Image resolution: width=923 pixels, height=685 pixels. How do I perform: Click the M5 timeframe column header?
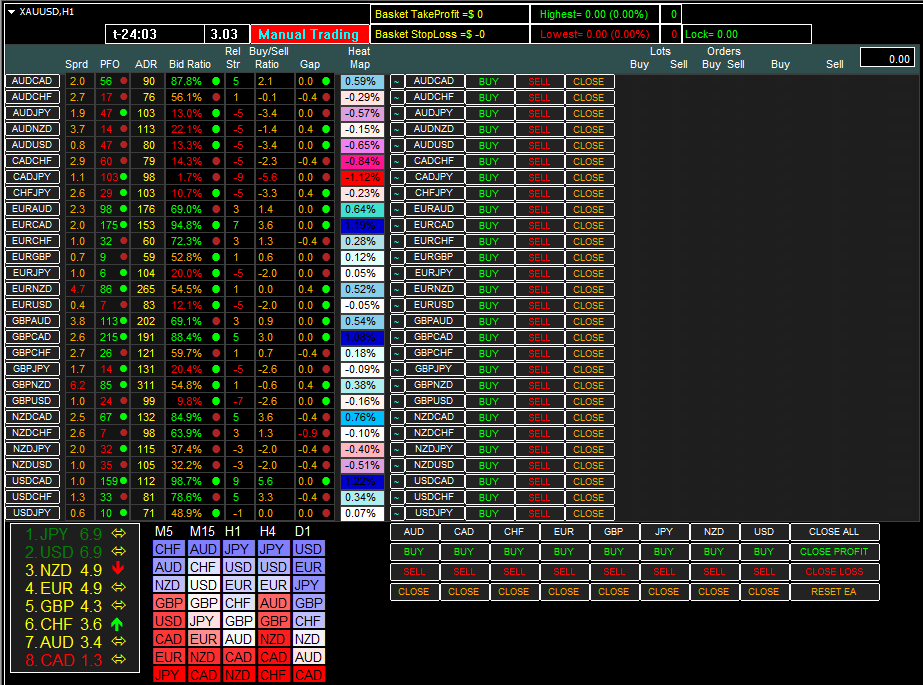(164, 531)
